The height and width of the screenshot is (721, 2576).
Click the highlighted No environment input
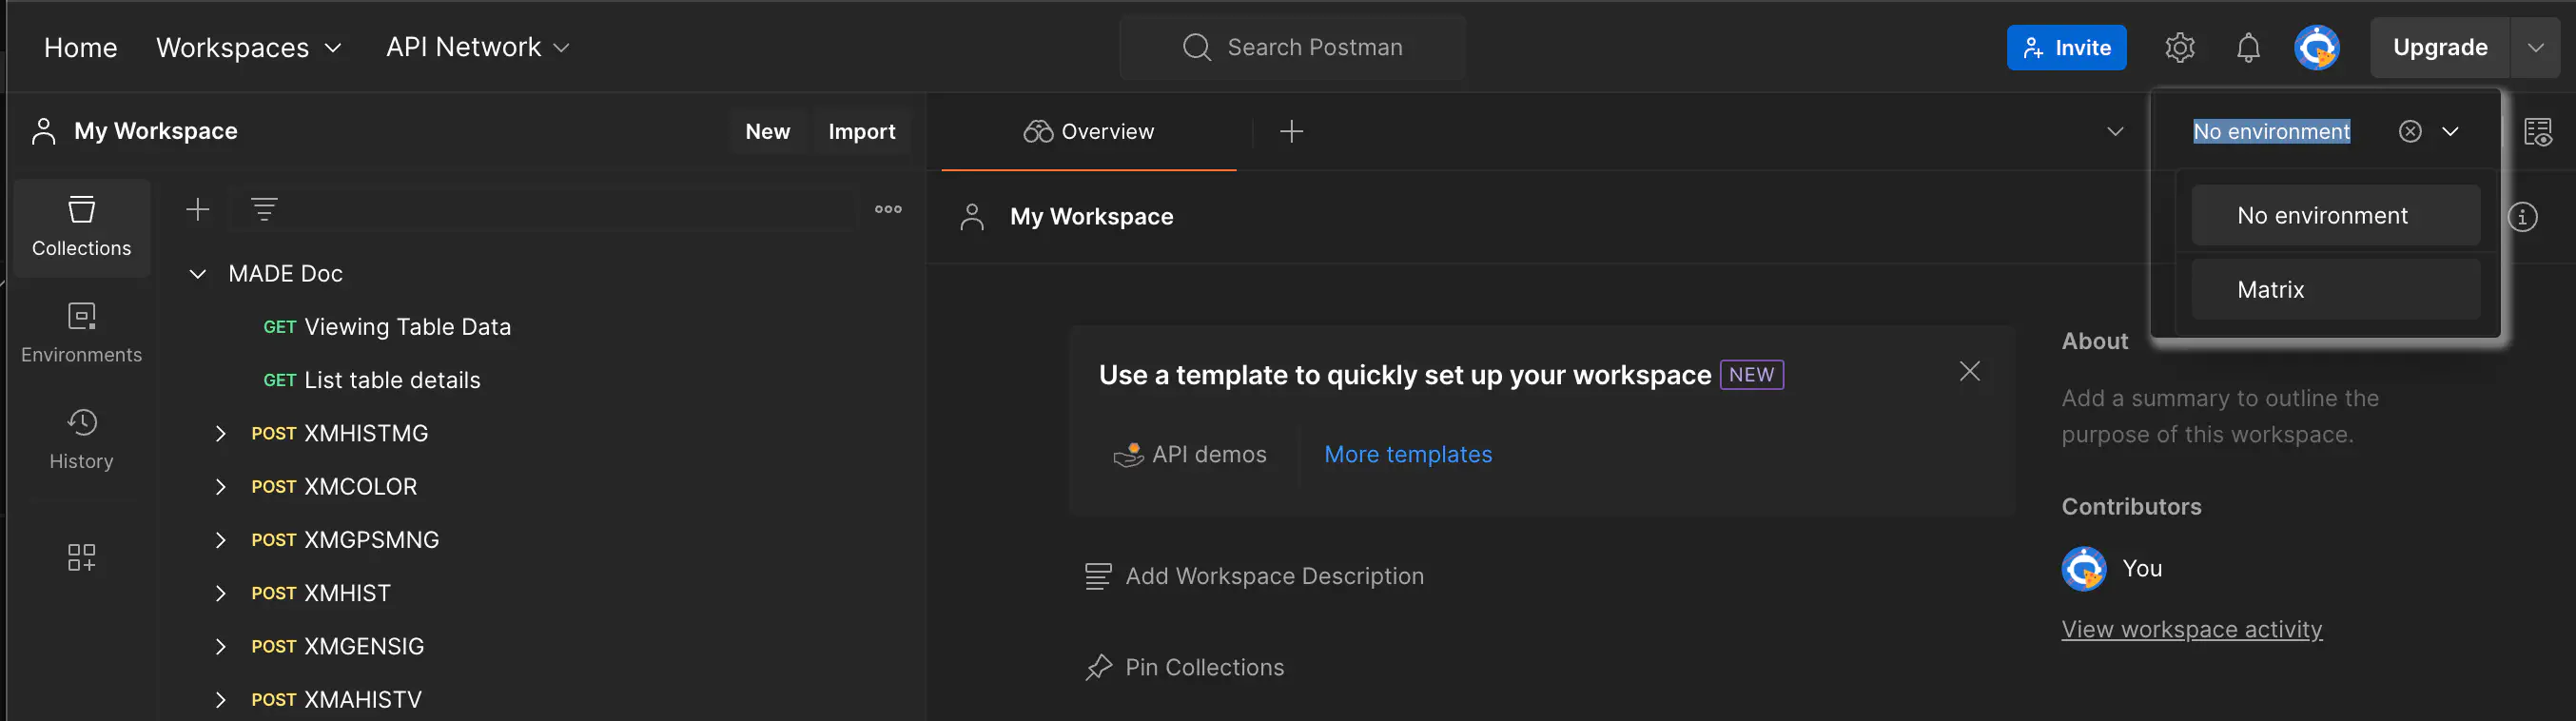(x=2271, y=131)
